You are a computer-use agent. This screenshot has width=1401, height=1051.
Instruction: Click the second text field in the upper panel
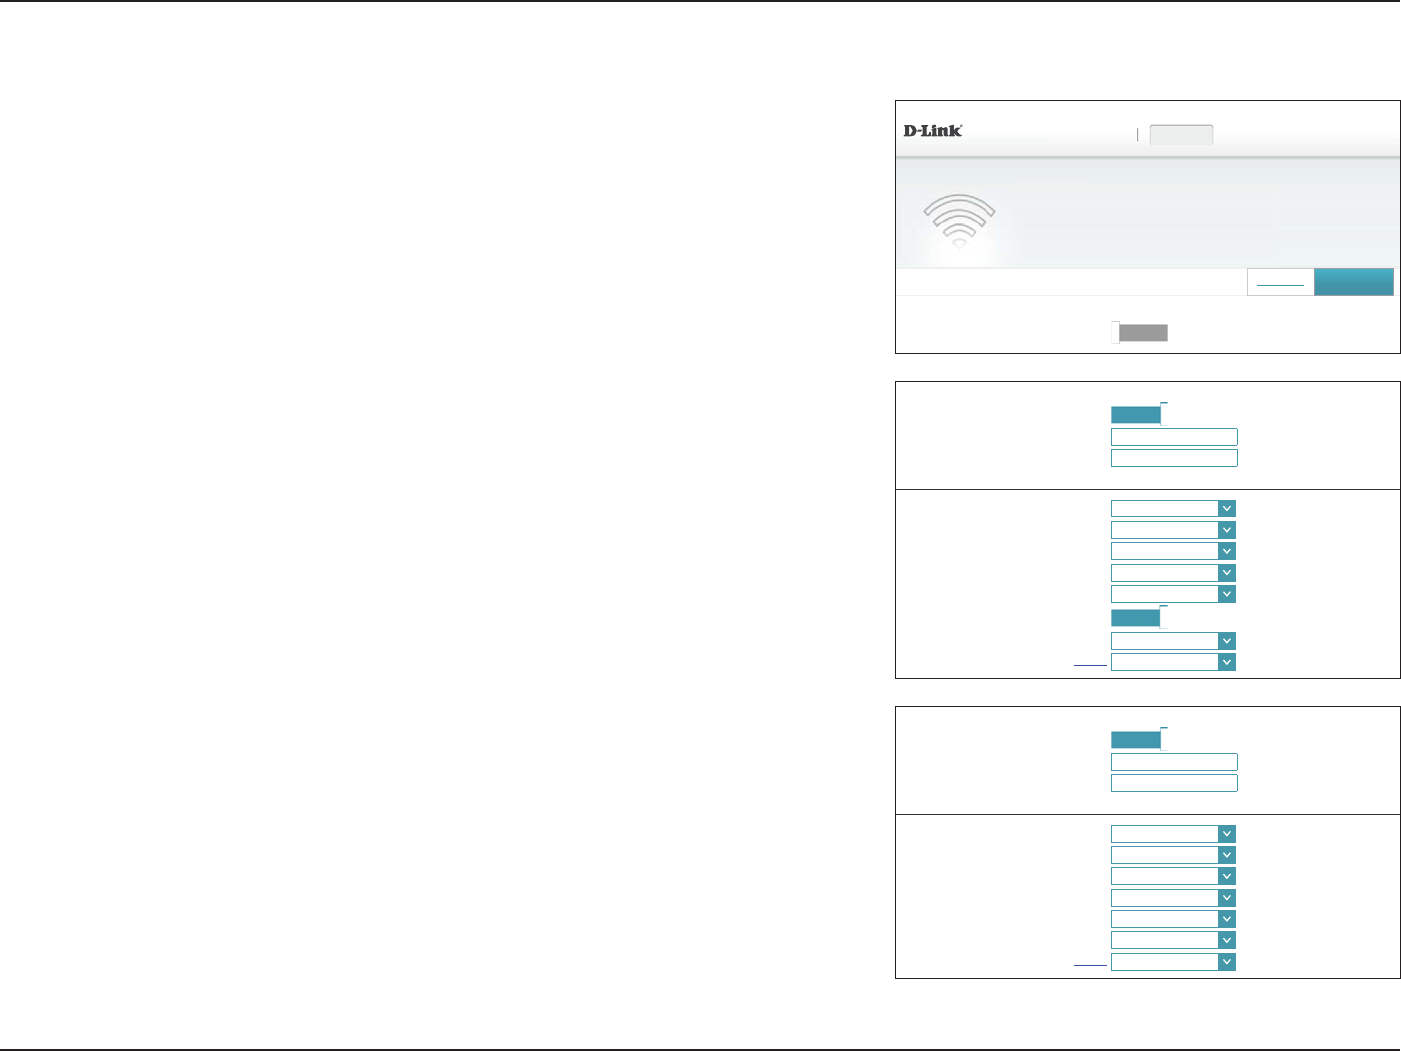(x=1173, y=458)
